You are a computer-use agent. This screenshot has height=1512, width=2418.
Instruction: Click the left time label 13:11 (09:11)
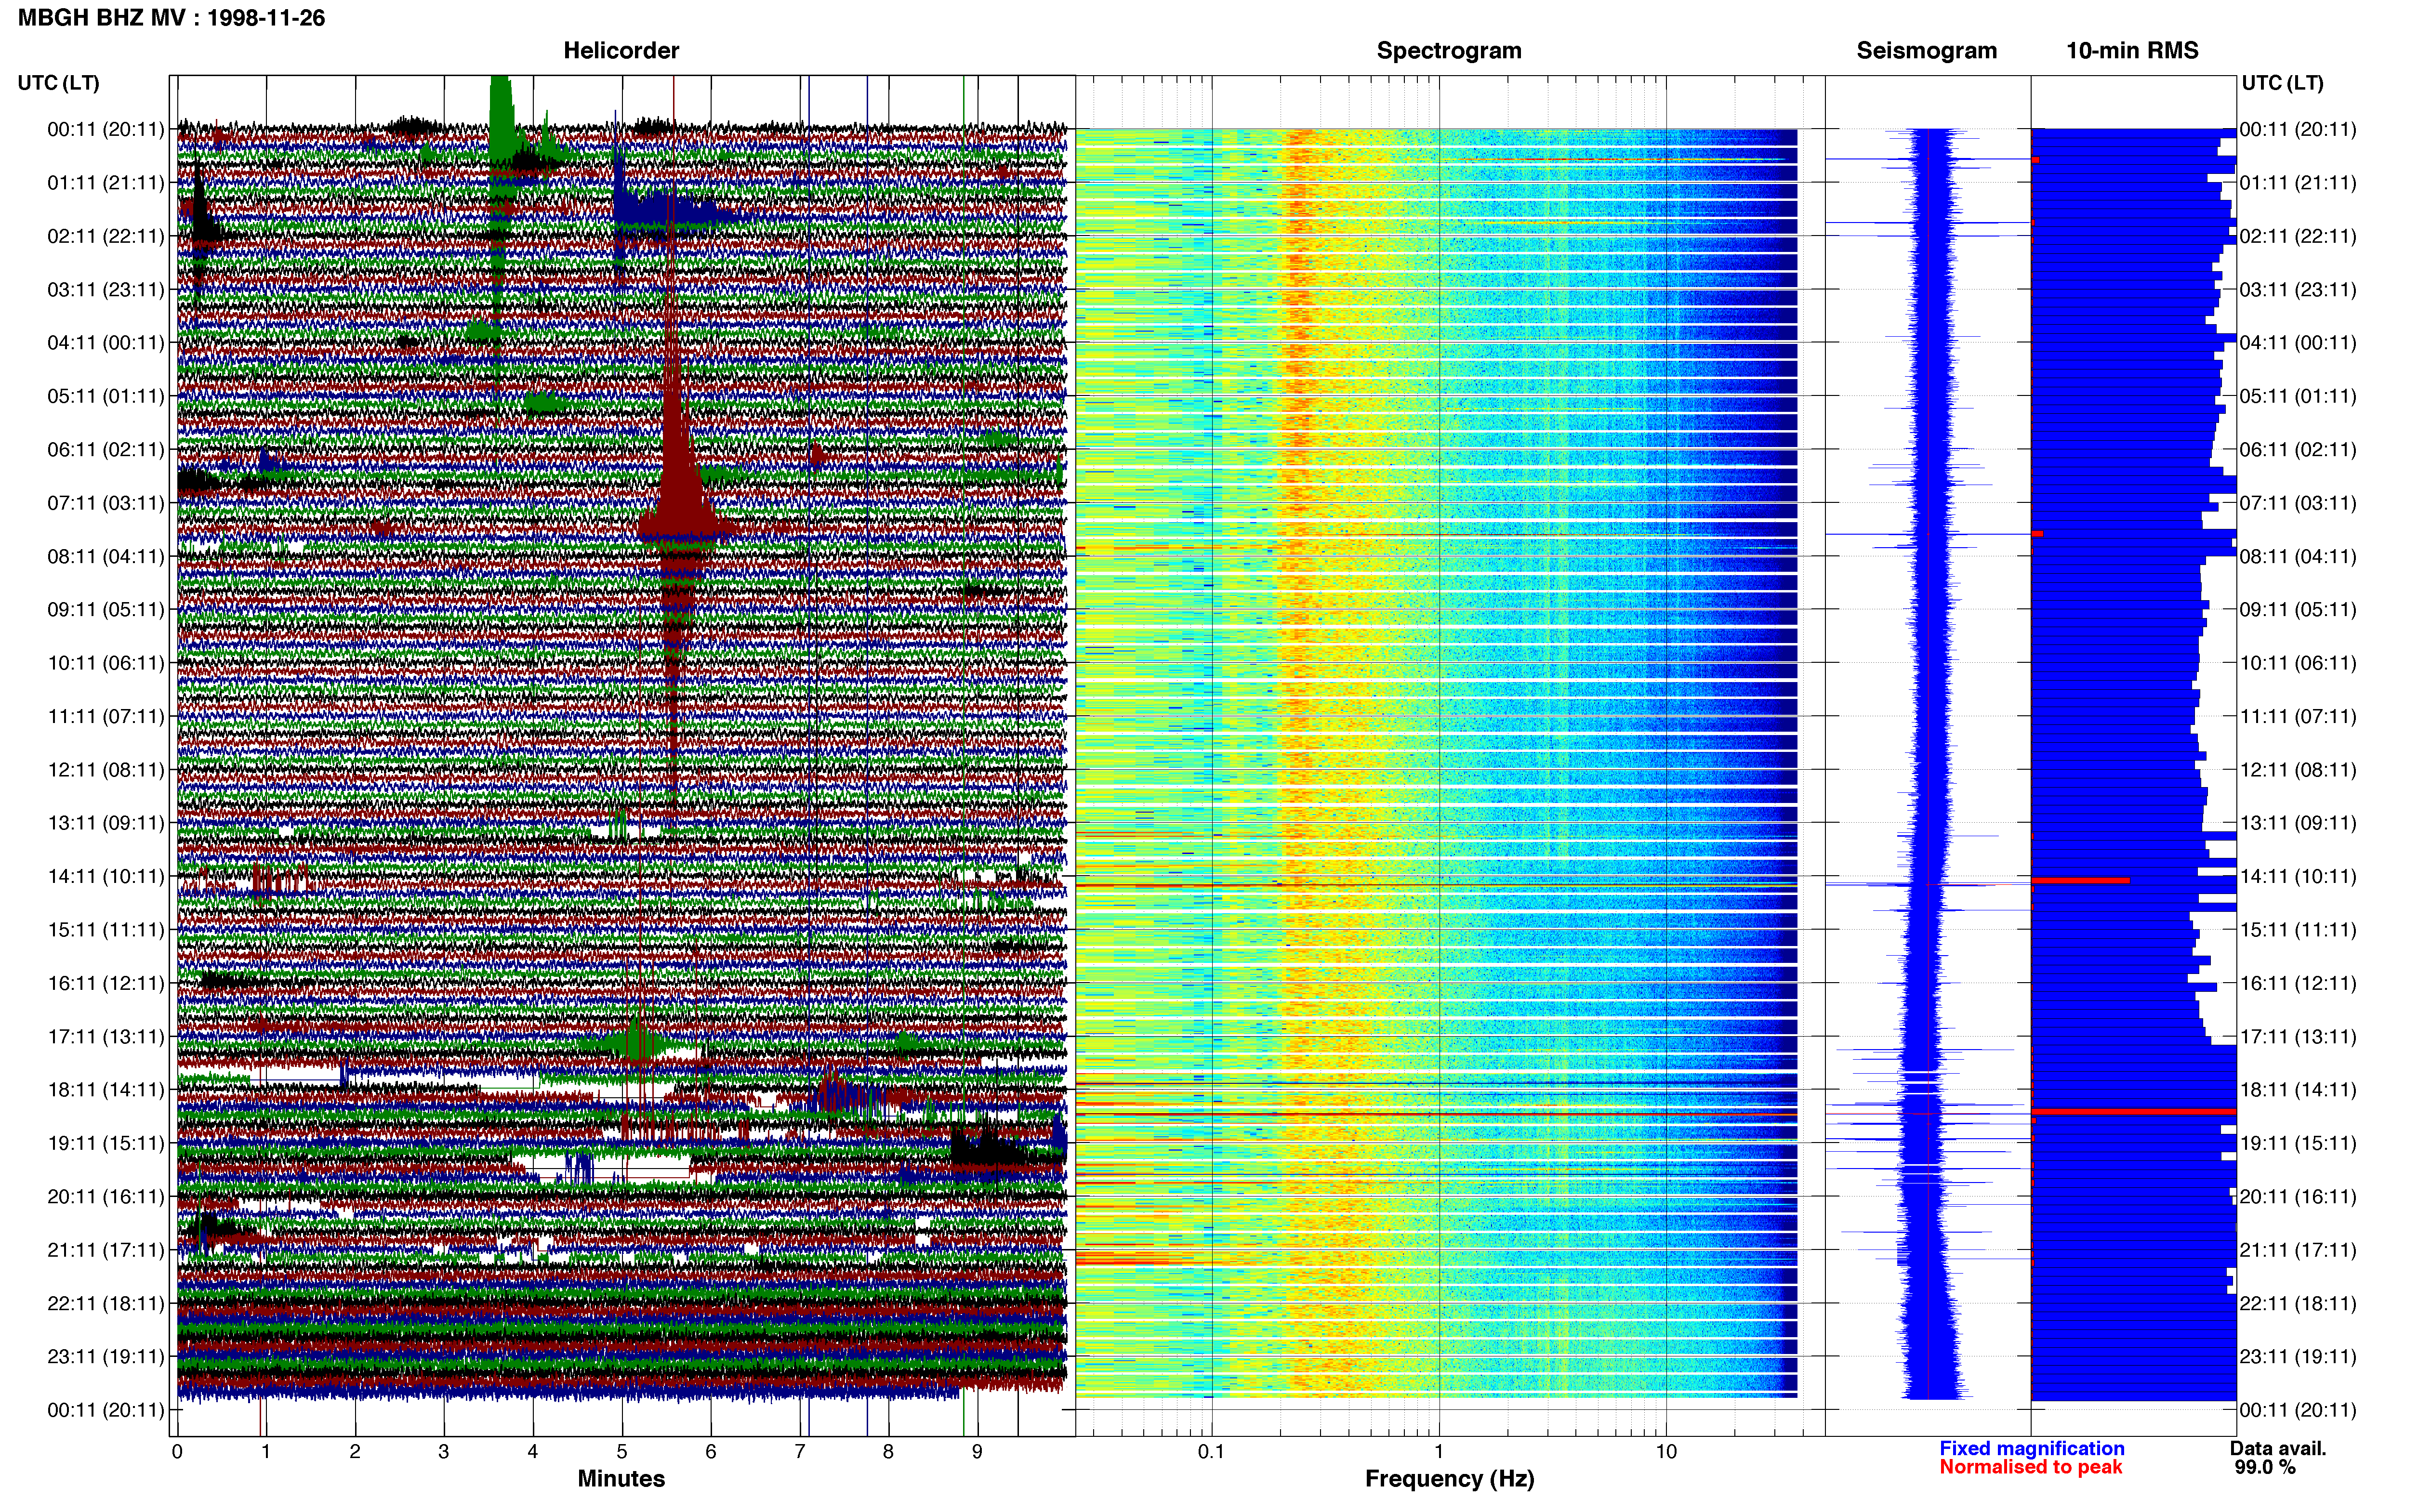106,822
